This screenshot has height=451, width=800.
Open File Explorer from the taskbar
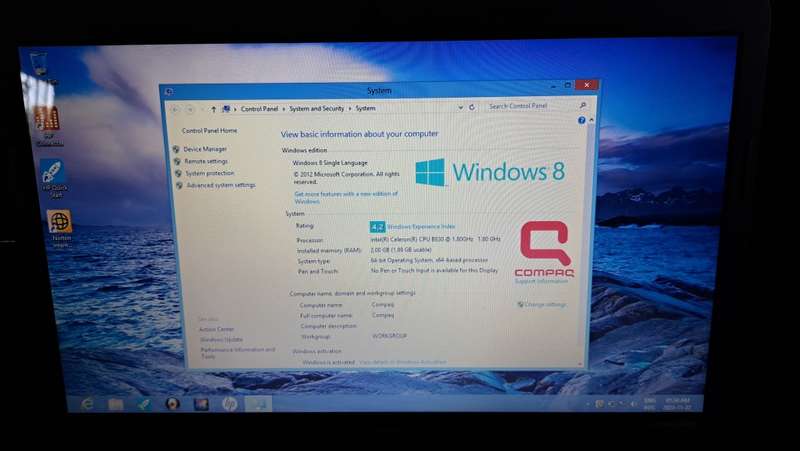tap(116, 404)
